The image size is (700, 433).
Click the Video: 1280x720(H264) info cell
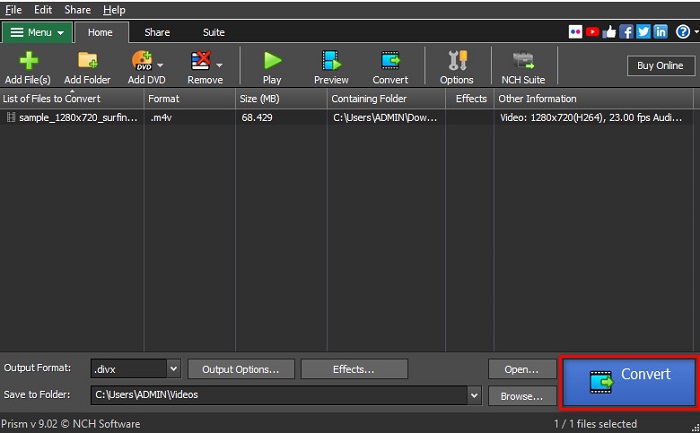(x=591, y=118)
